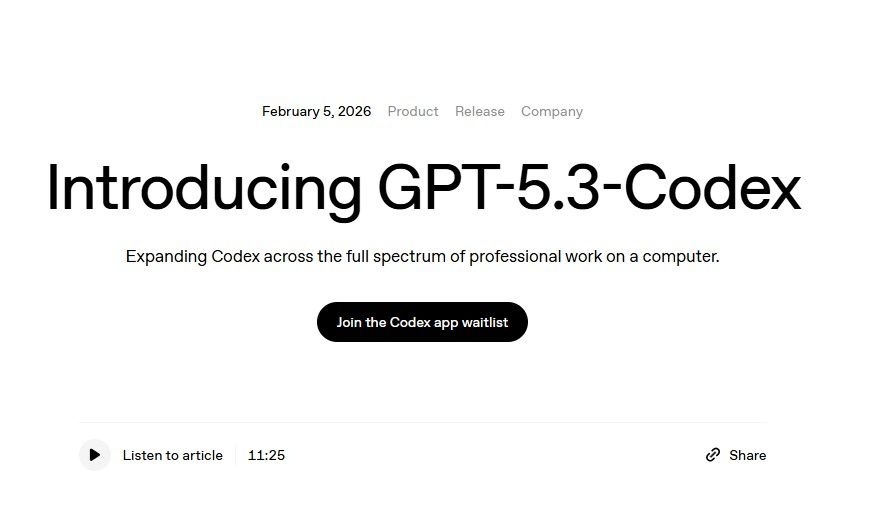The image size is (875, 514).
Task: Open the Company category tag
Action: [x=552, y=111]
